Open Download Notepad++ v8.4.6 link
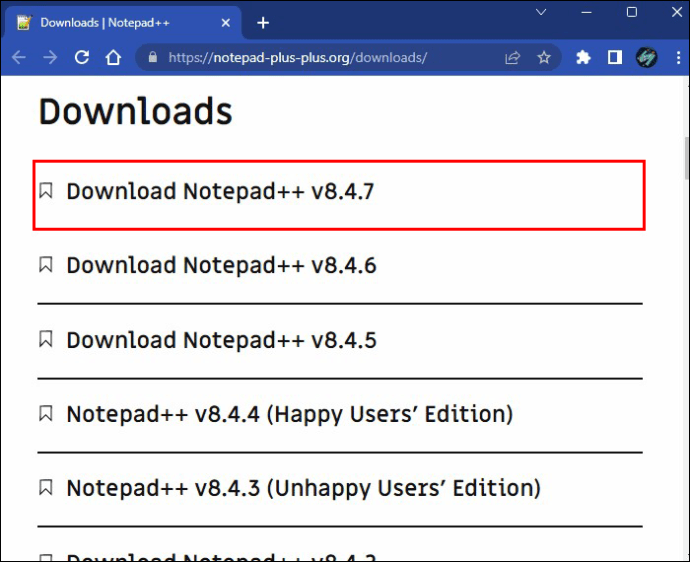Image resolution: width=690 pixels, height=562 pixels. pyautogui.click(x=221, y=265)
